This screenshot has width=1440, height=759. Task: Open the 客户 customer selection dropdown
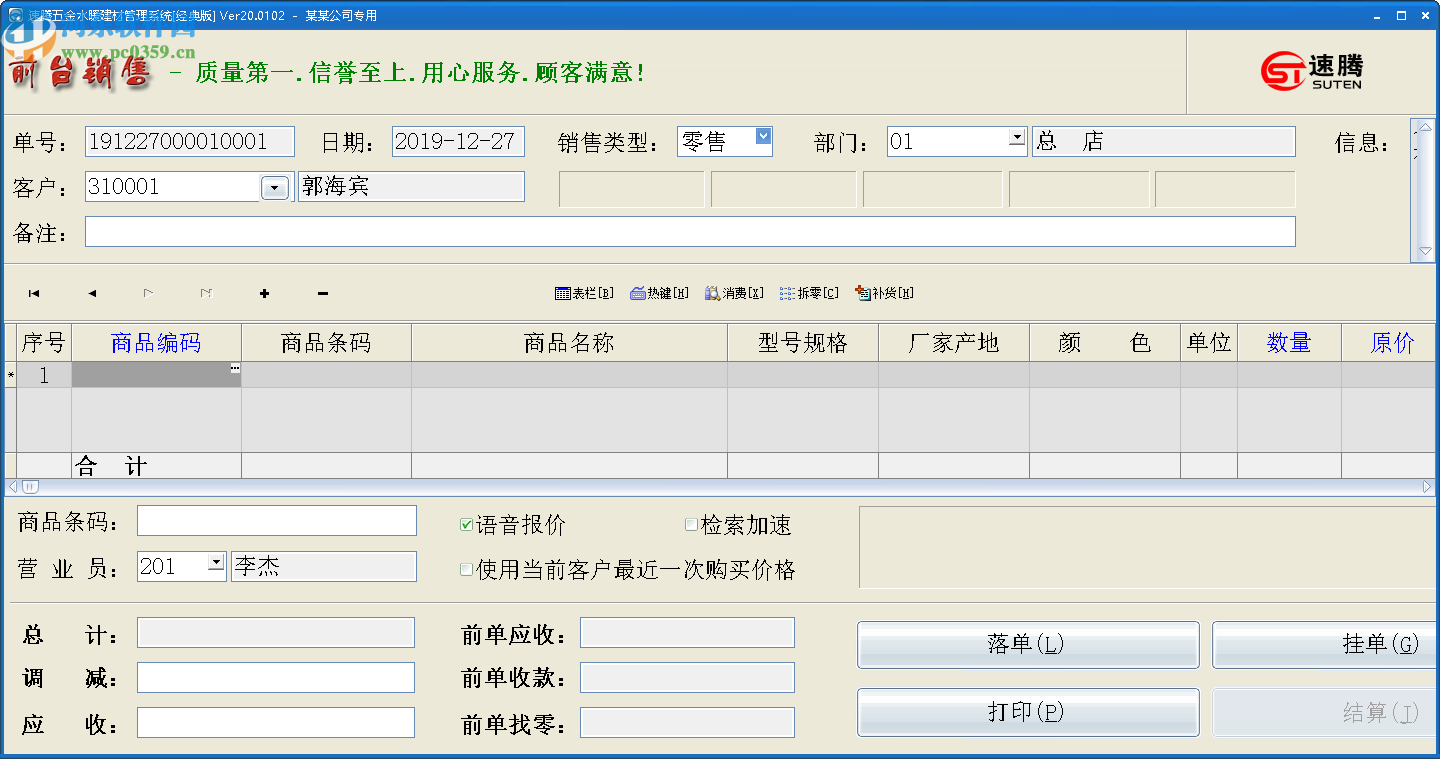[x=274, y=186]
